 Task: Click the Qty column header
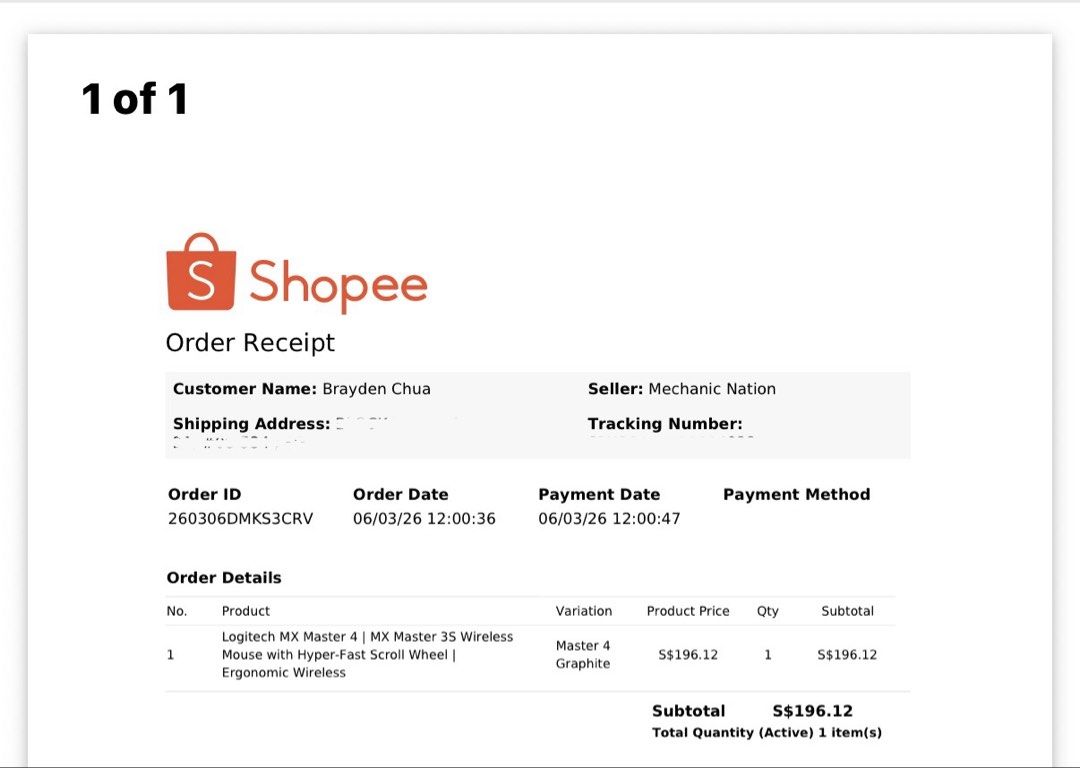click(767, 611)
